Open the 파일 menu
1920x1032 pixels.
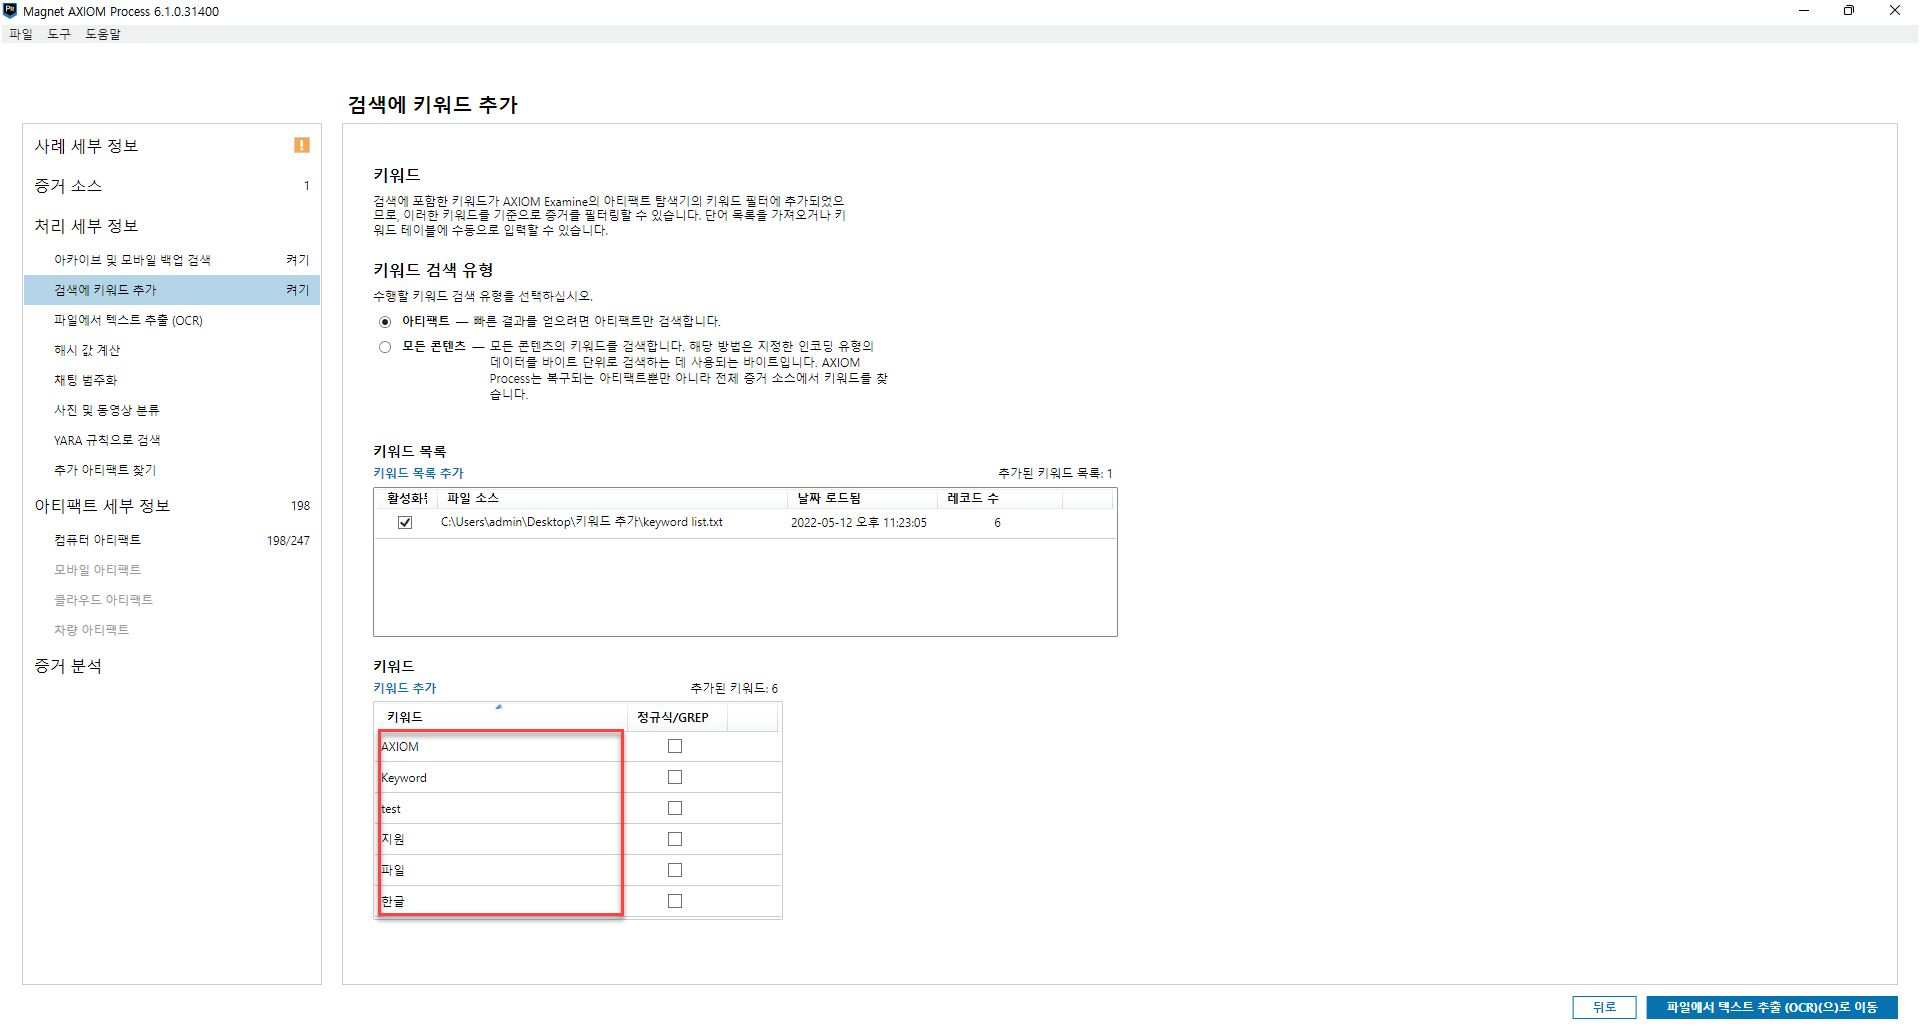click(x=20, y=34)
